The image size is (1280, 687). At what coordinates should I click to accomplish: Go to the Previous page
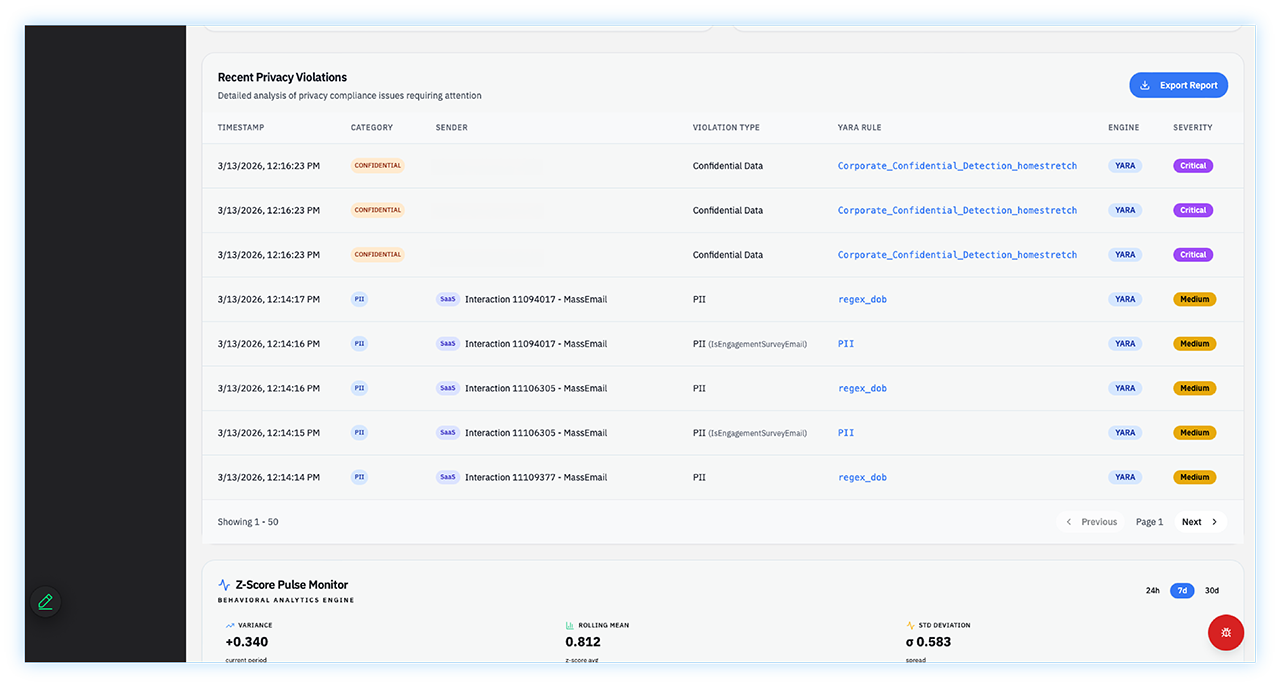point(1090,522)
